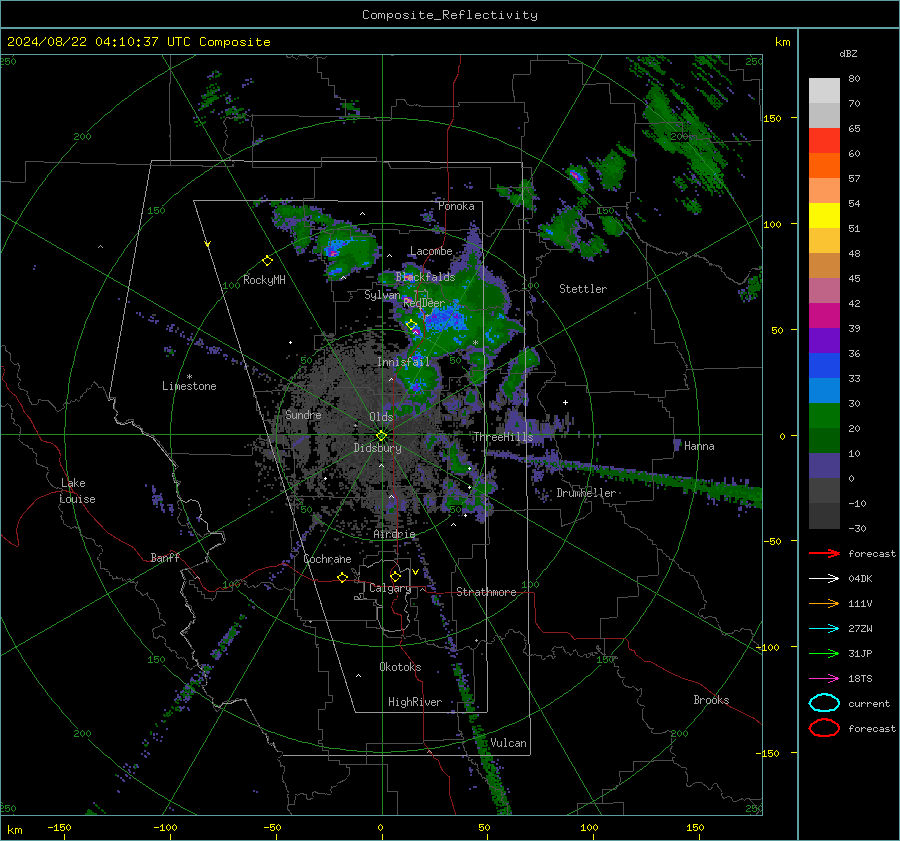Click the RedDeer city label
Image resolution: width=900 pixels, height=841 pixels.
424,303
